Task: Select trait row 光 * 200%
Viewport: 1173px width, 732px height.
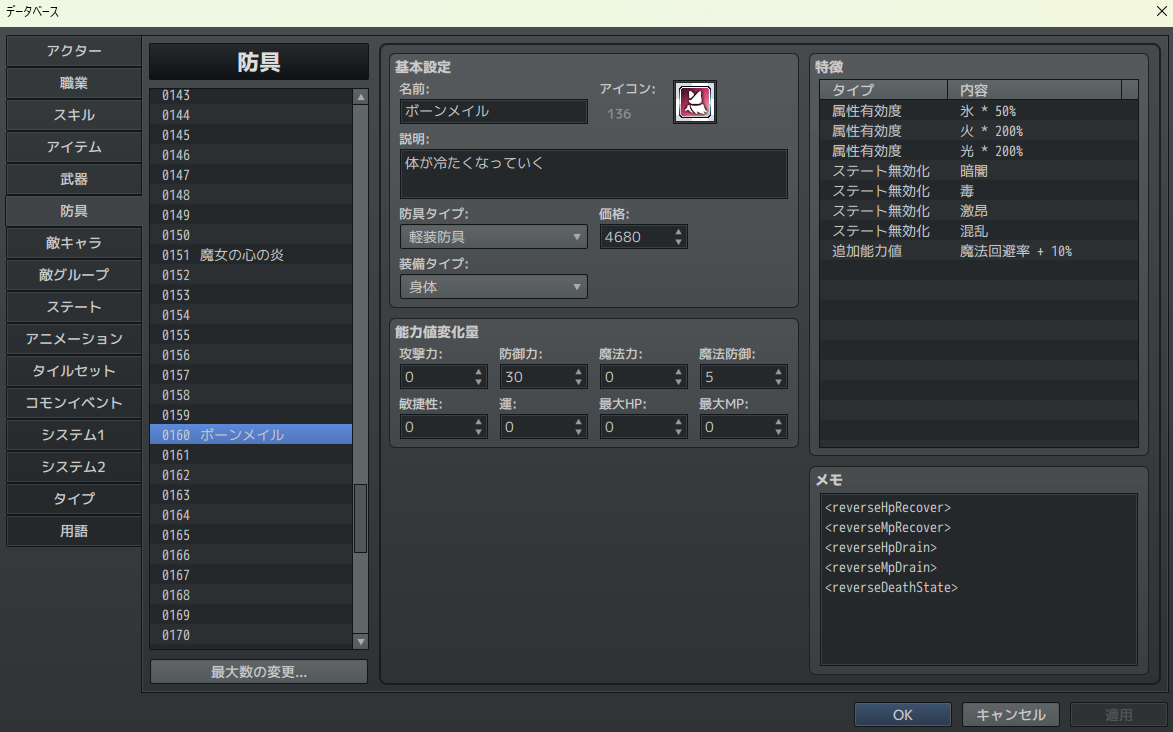Action: pos(978,151)
